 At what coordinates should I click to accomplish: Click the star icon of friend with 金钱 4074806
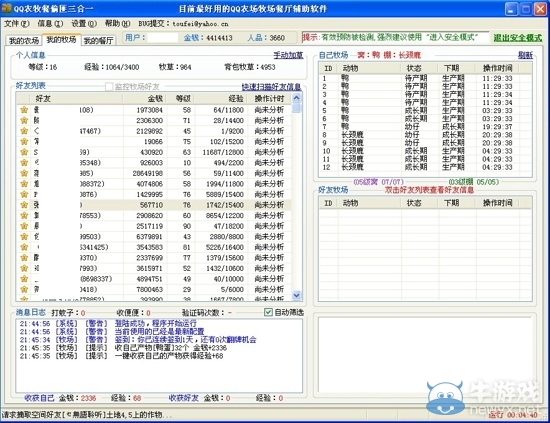coord(24,183)
